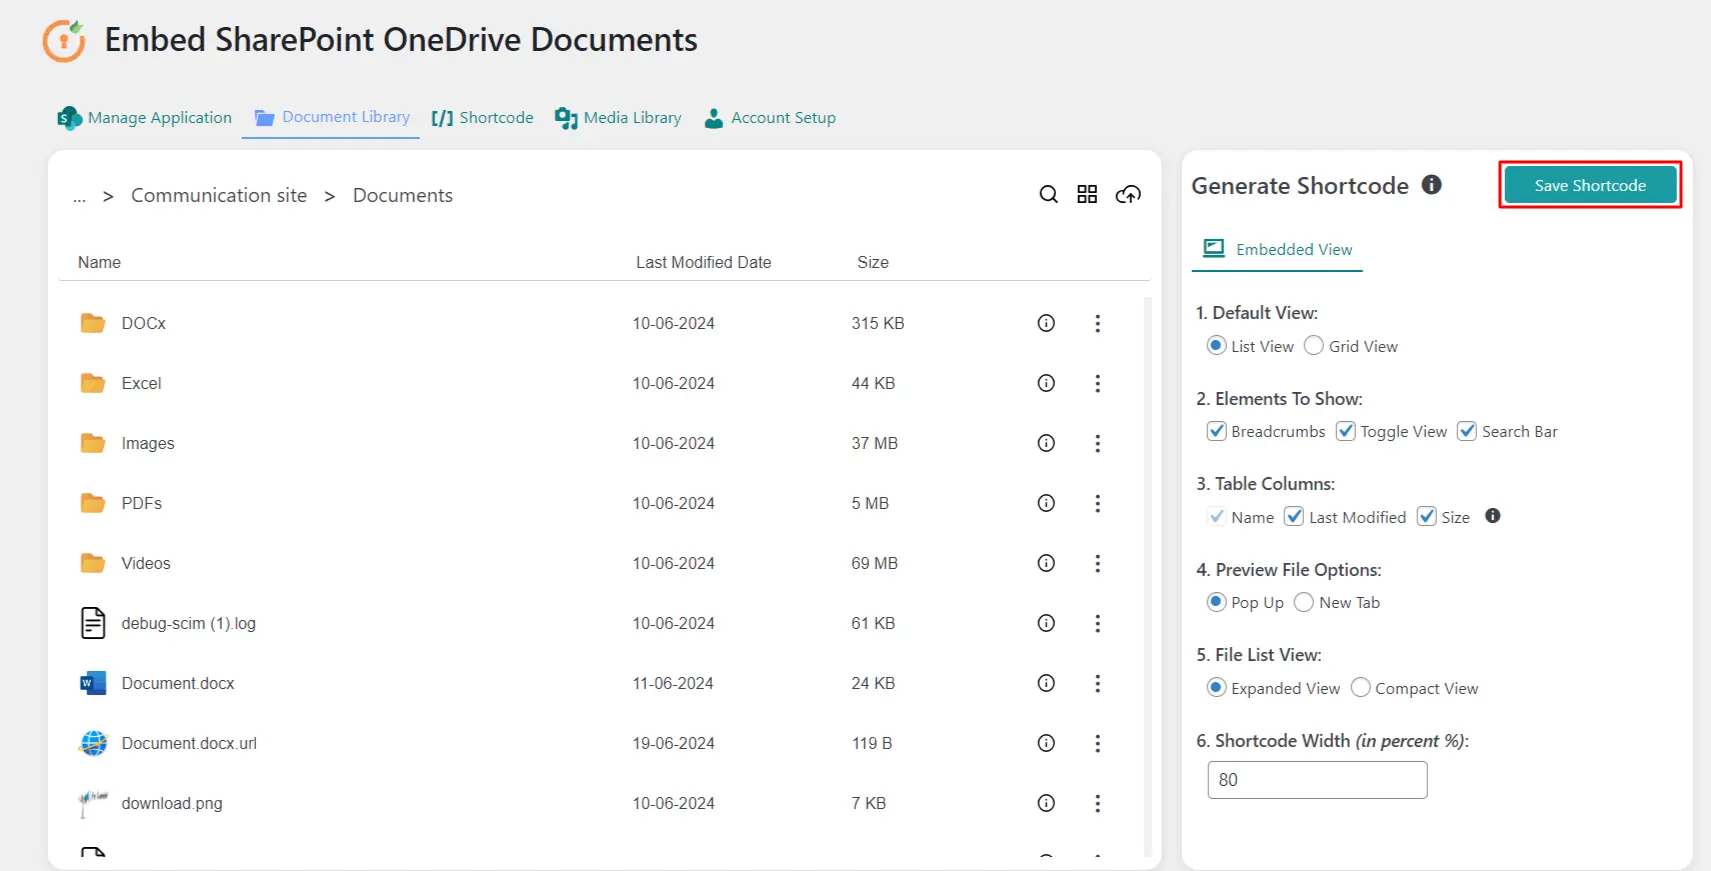Choose Expanded View radio button
This screenshot has width=1711, height=871.
[1216, 687]
